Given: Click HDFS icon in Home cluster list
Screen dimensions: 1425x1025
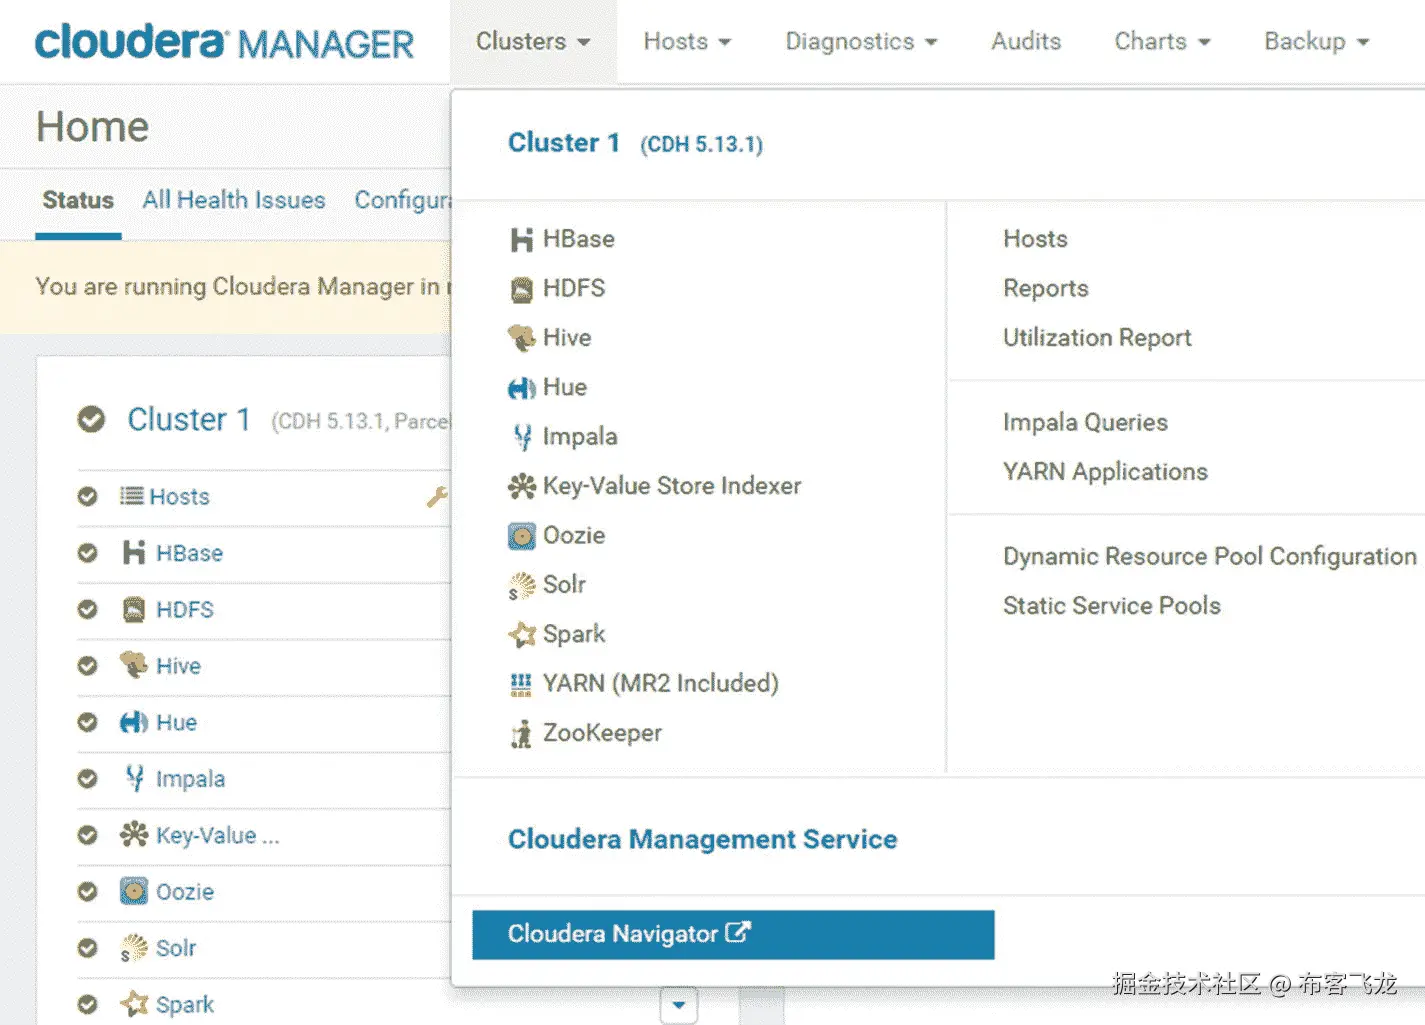Looking at the screenshot, I should point(134,609).
